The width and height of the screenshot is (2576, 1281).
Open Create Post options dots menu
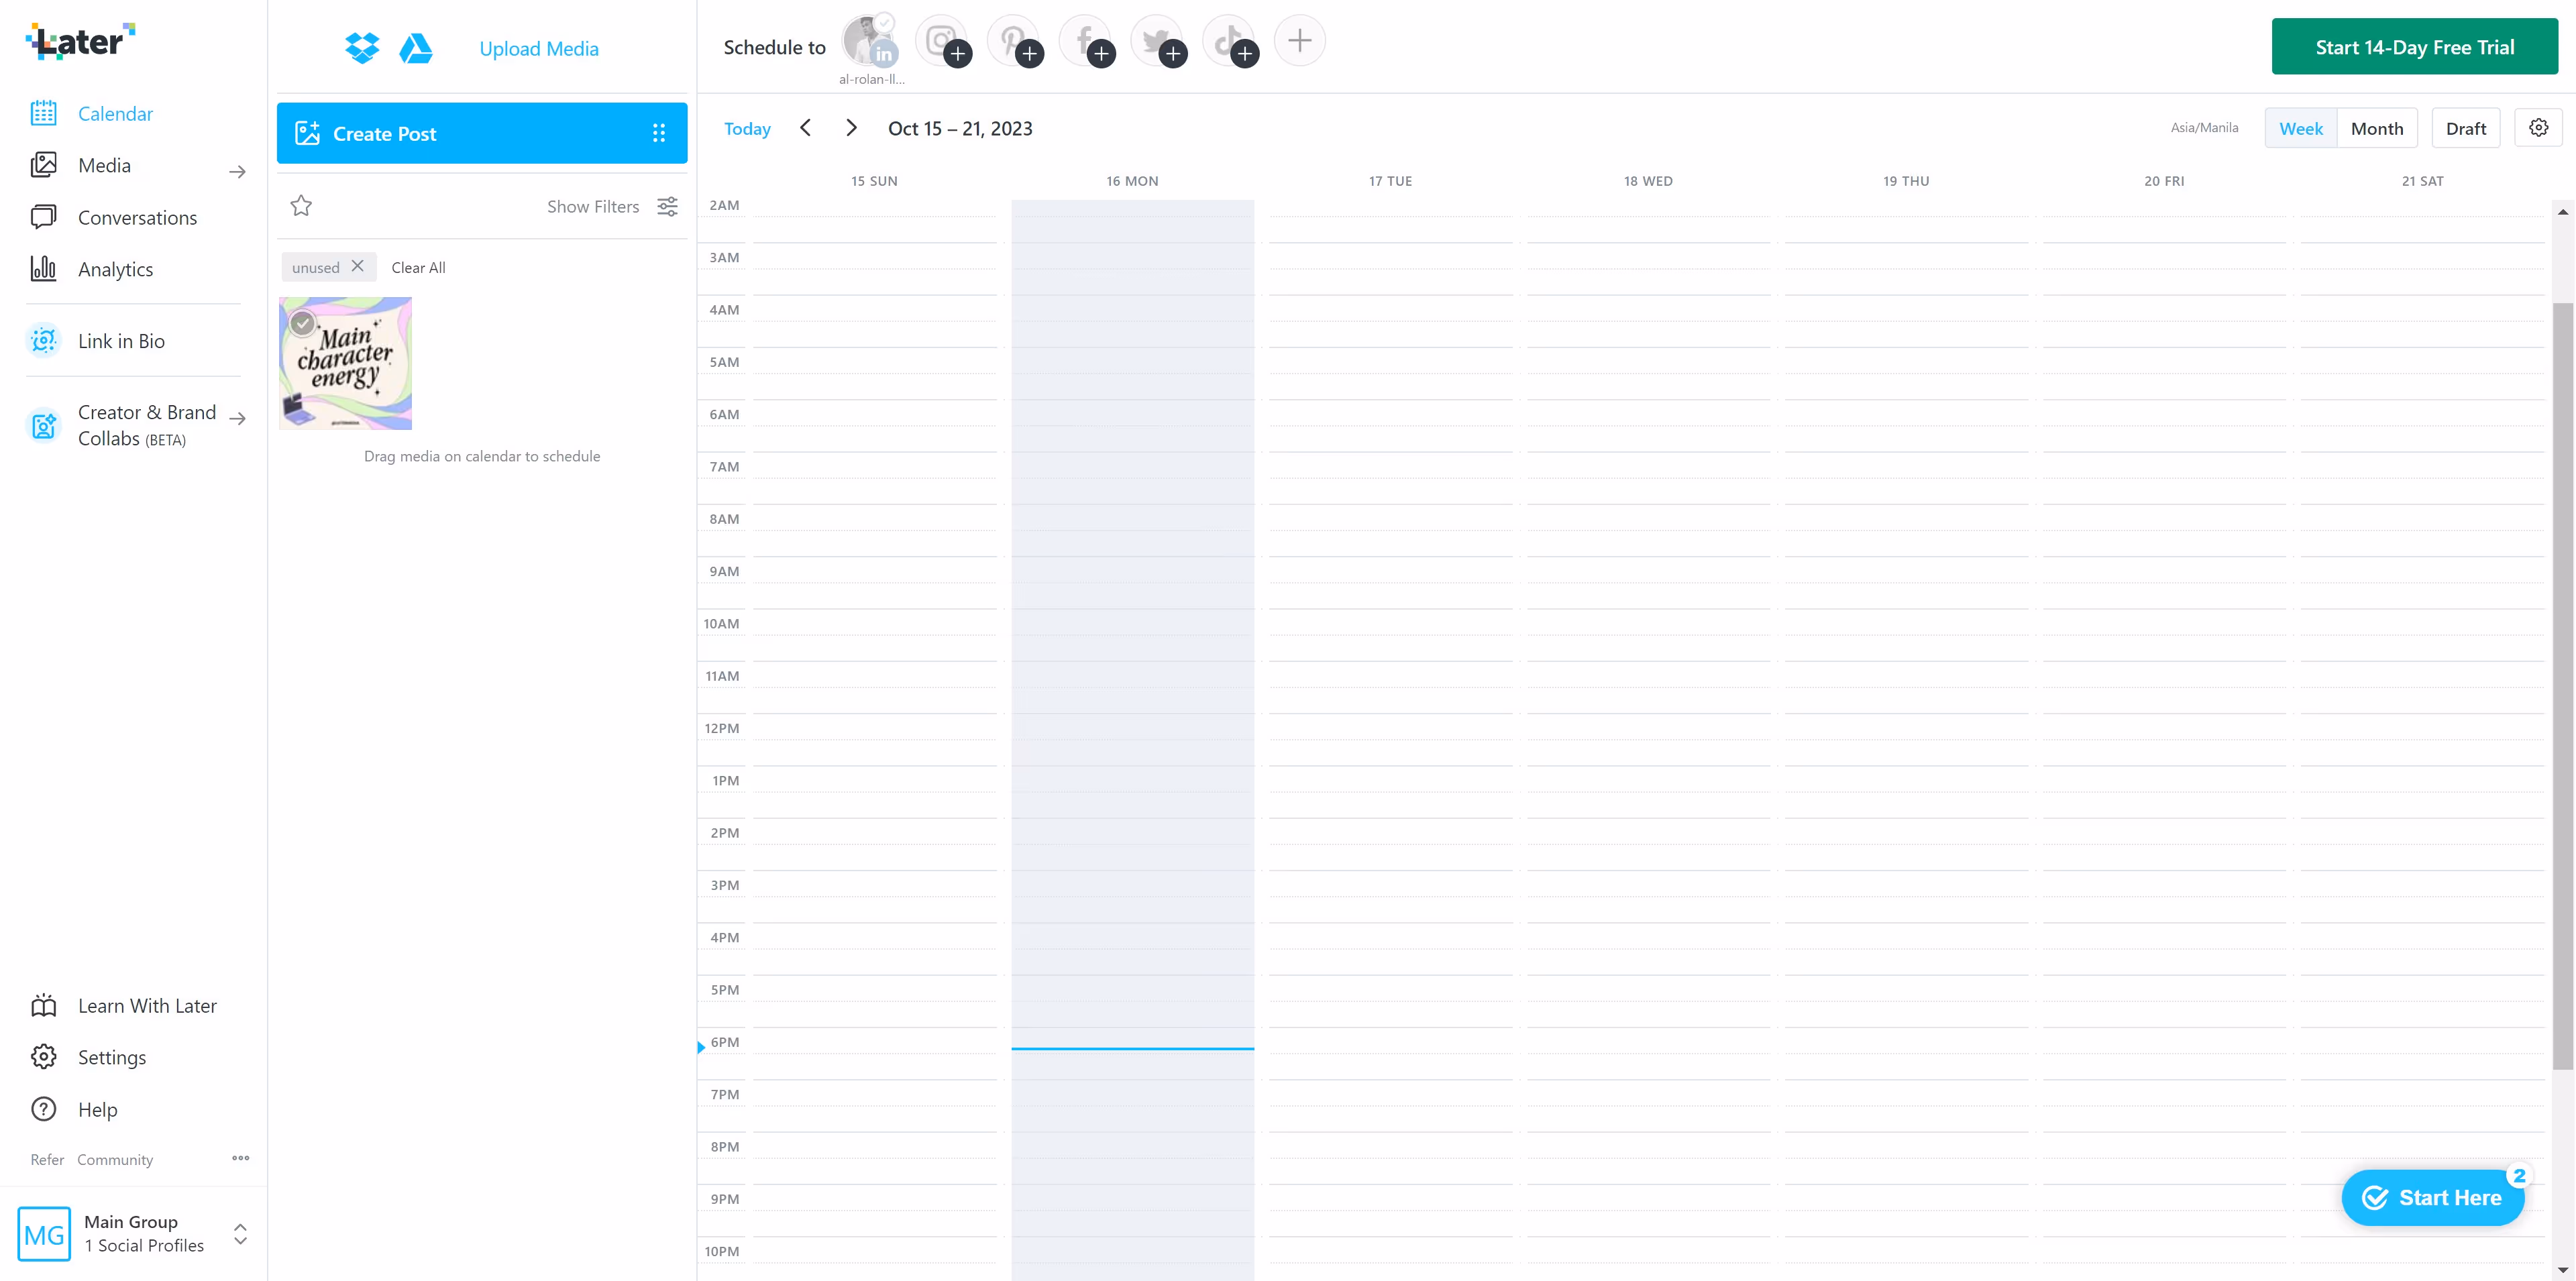click(x=659, y=133)
